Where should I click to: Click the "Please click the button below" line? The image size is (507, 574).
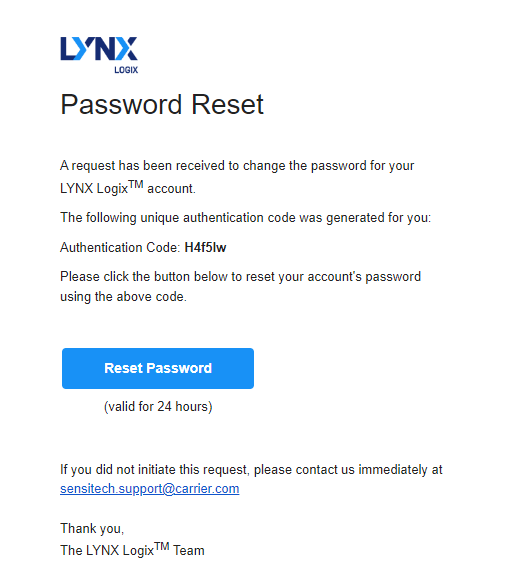point(241,277)
